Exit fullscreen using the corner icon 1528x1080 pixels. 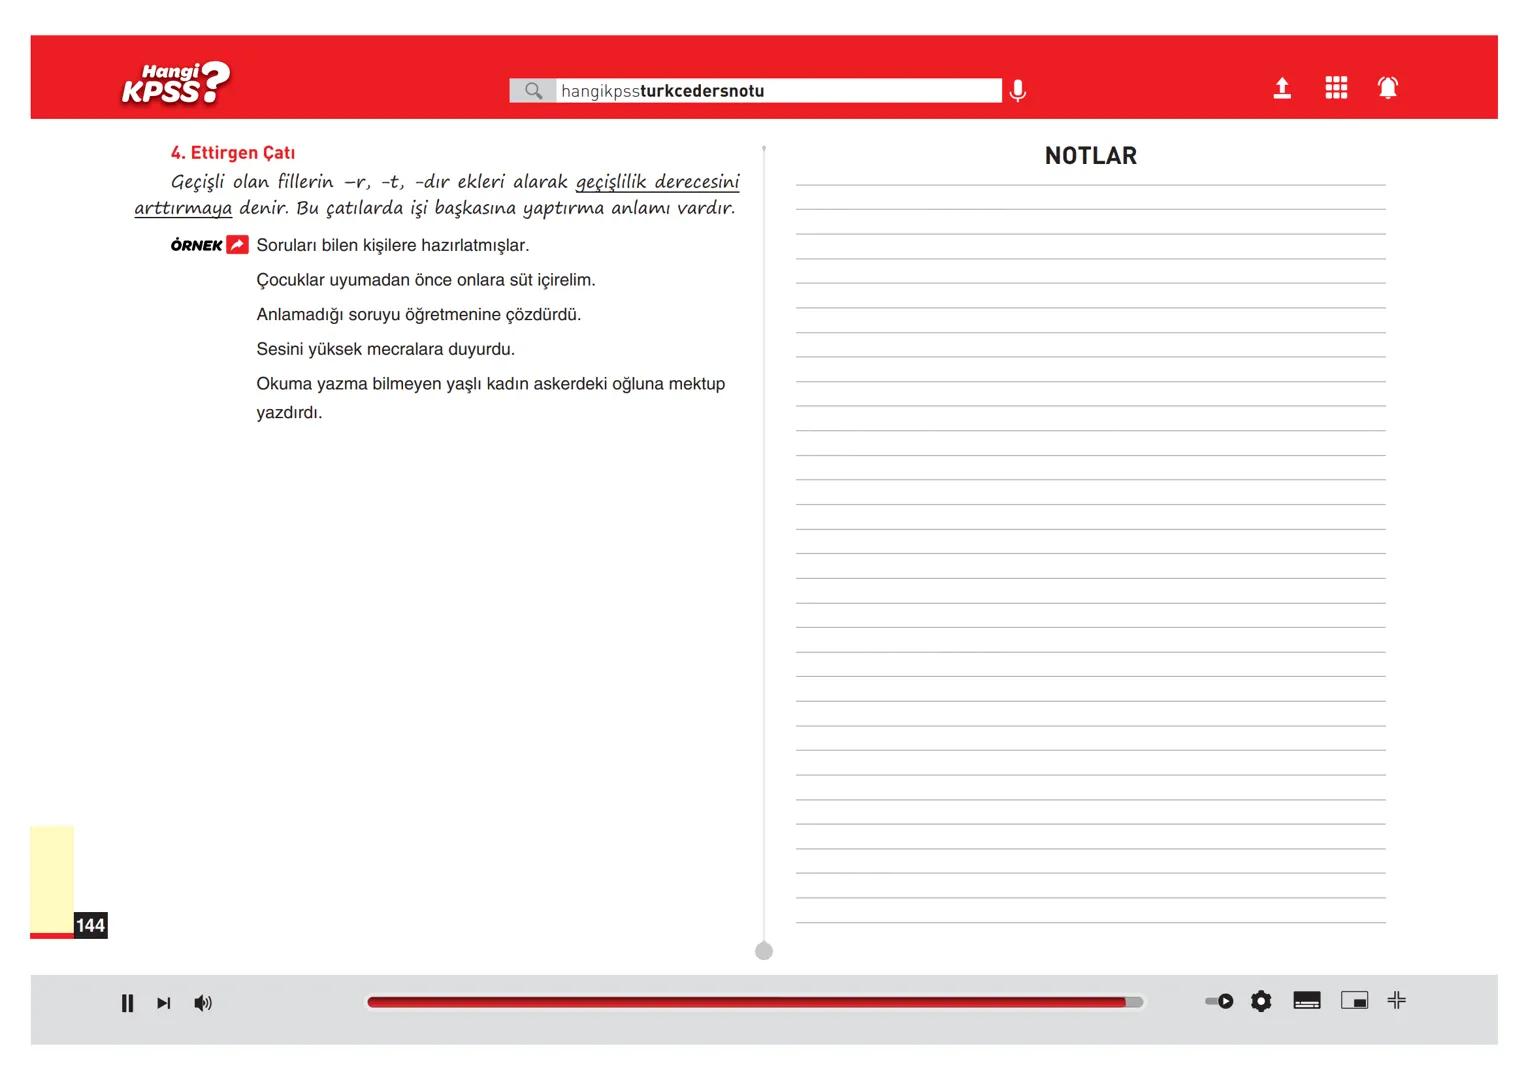pos(1397,1000)
